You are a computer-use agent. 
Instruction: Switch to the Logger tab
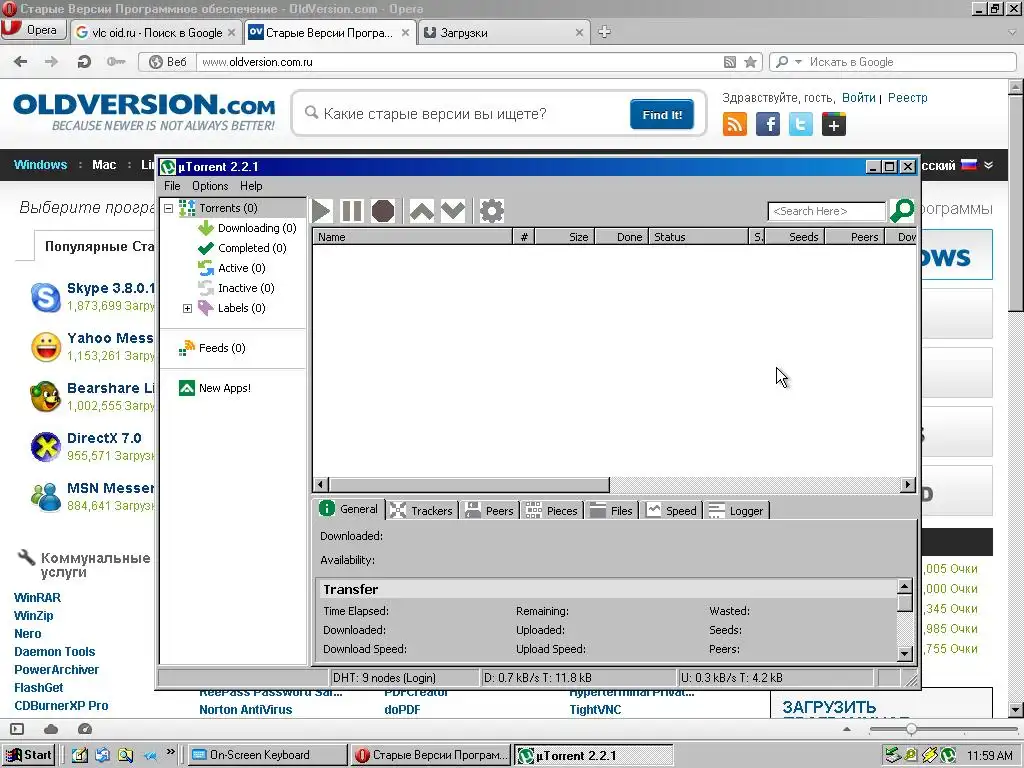737,511
